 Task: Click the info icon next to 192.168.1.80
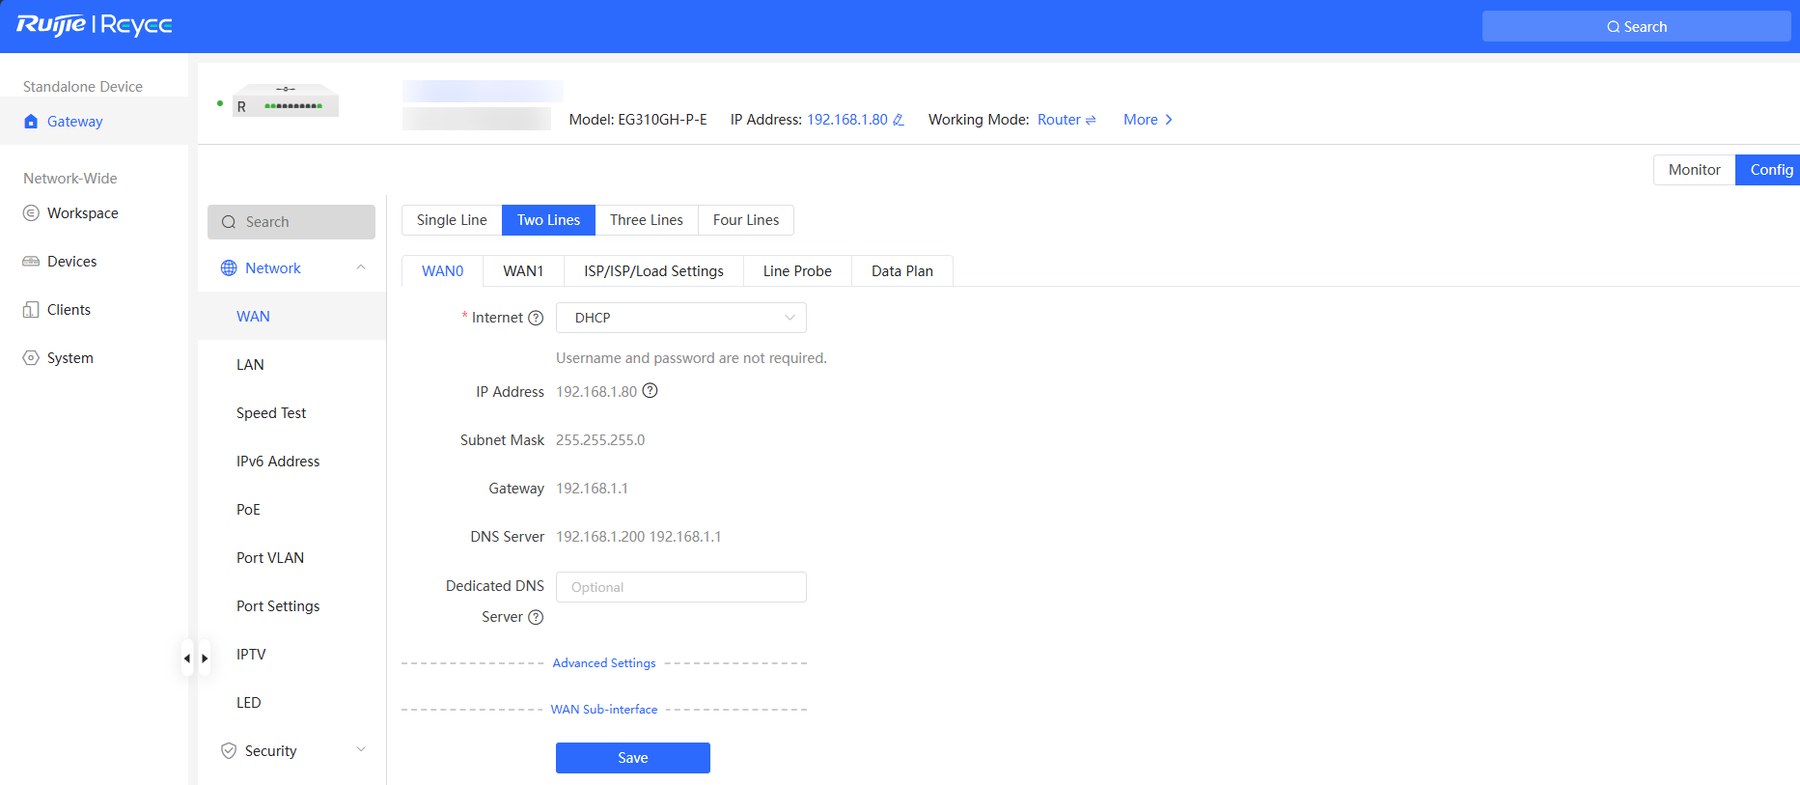[650, 391]
